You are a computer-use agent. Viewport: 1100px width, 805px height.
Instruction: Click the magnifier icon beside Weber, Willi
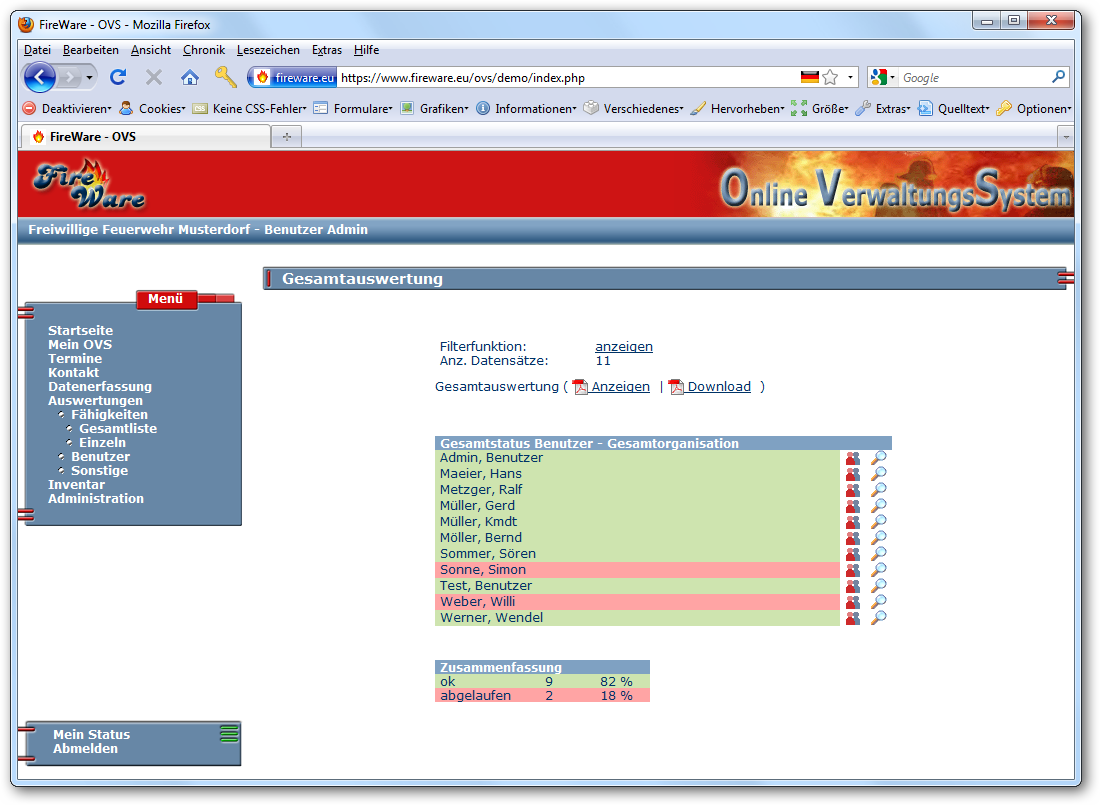coord(878,602)
